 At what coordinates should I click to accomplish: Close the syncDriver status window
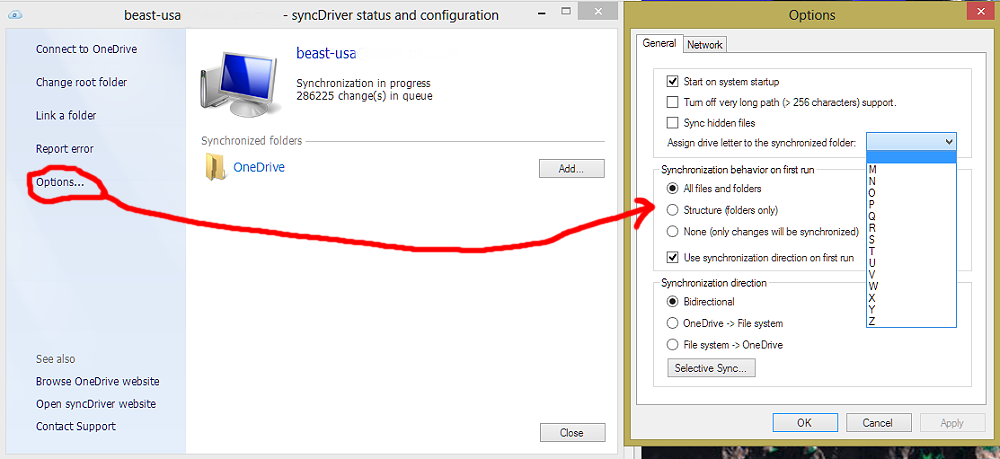pos(571,432)
